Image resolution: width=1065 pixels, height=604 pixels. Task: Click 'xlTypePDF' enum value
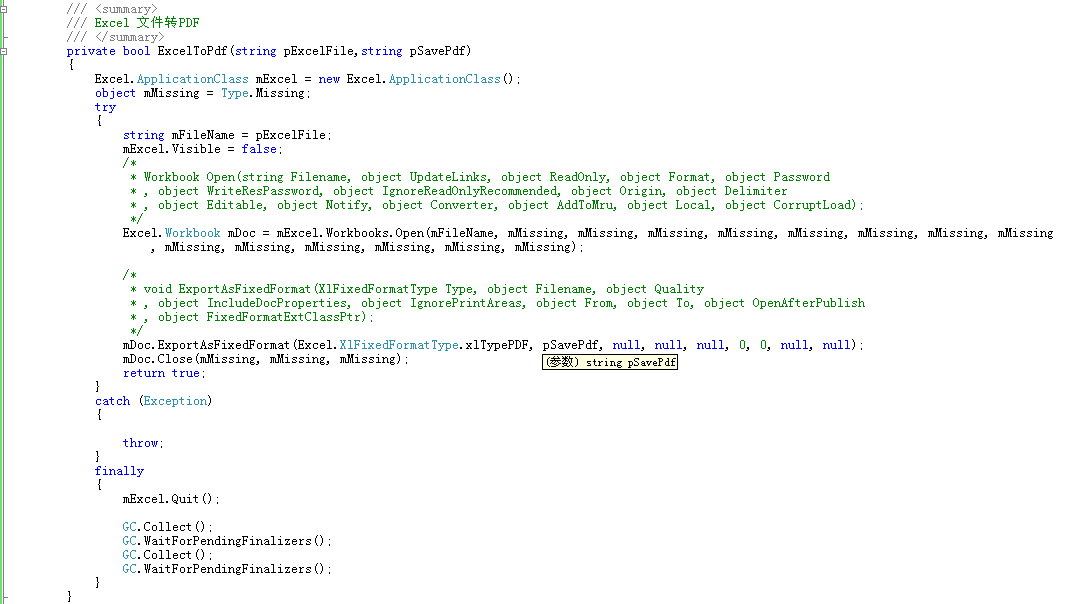pos(497,345)
